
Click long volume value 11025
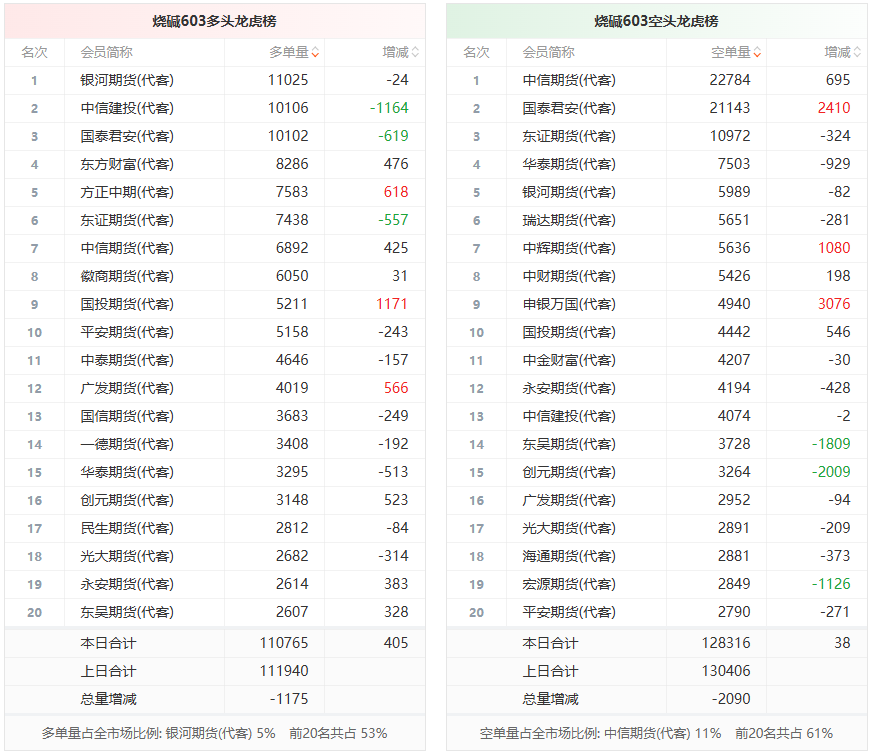[x=288, y=80]
